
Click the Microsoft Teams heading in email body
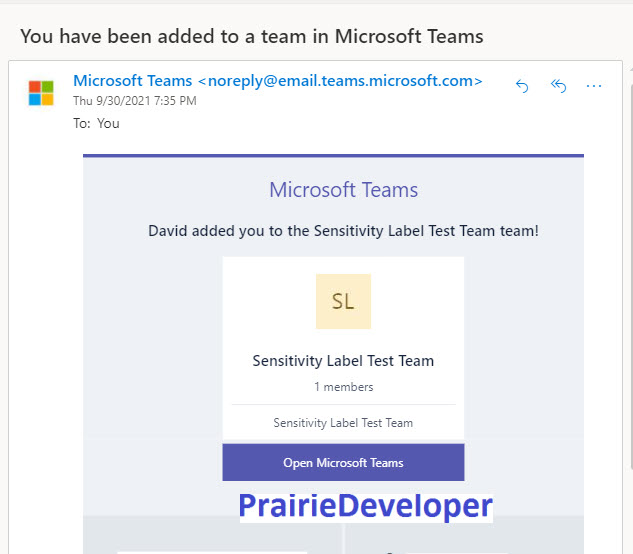pos(344,190)
